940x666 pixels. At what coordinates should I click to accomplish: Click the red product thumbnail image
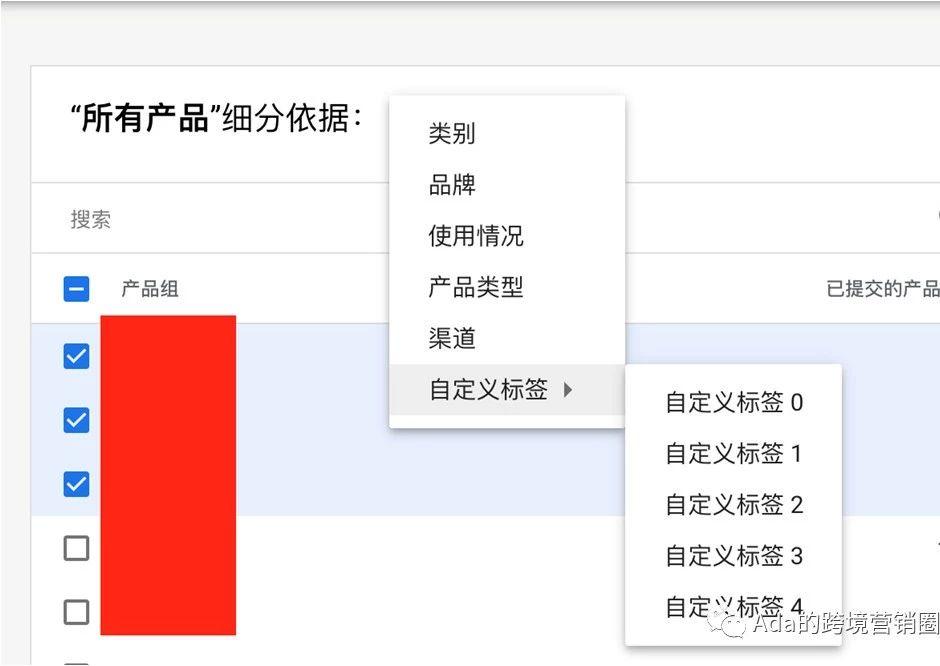click(167, 475)
